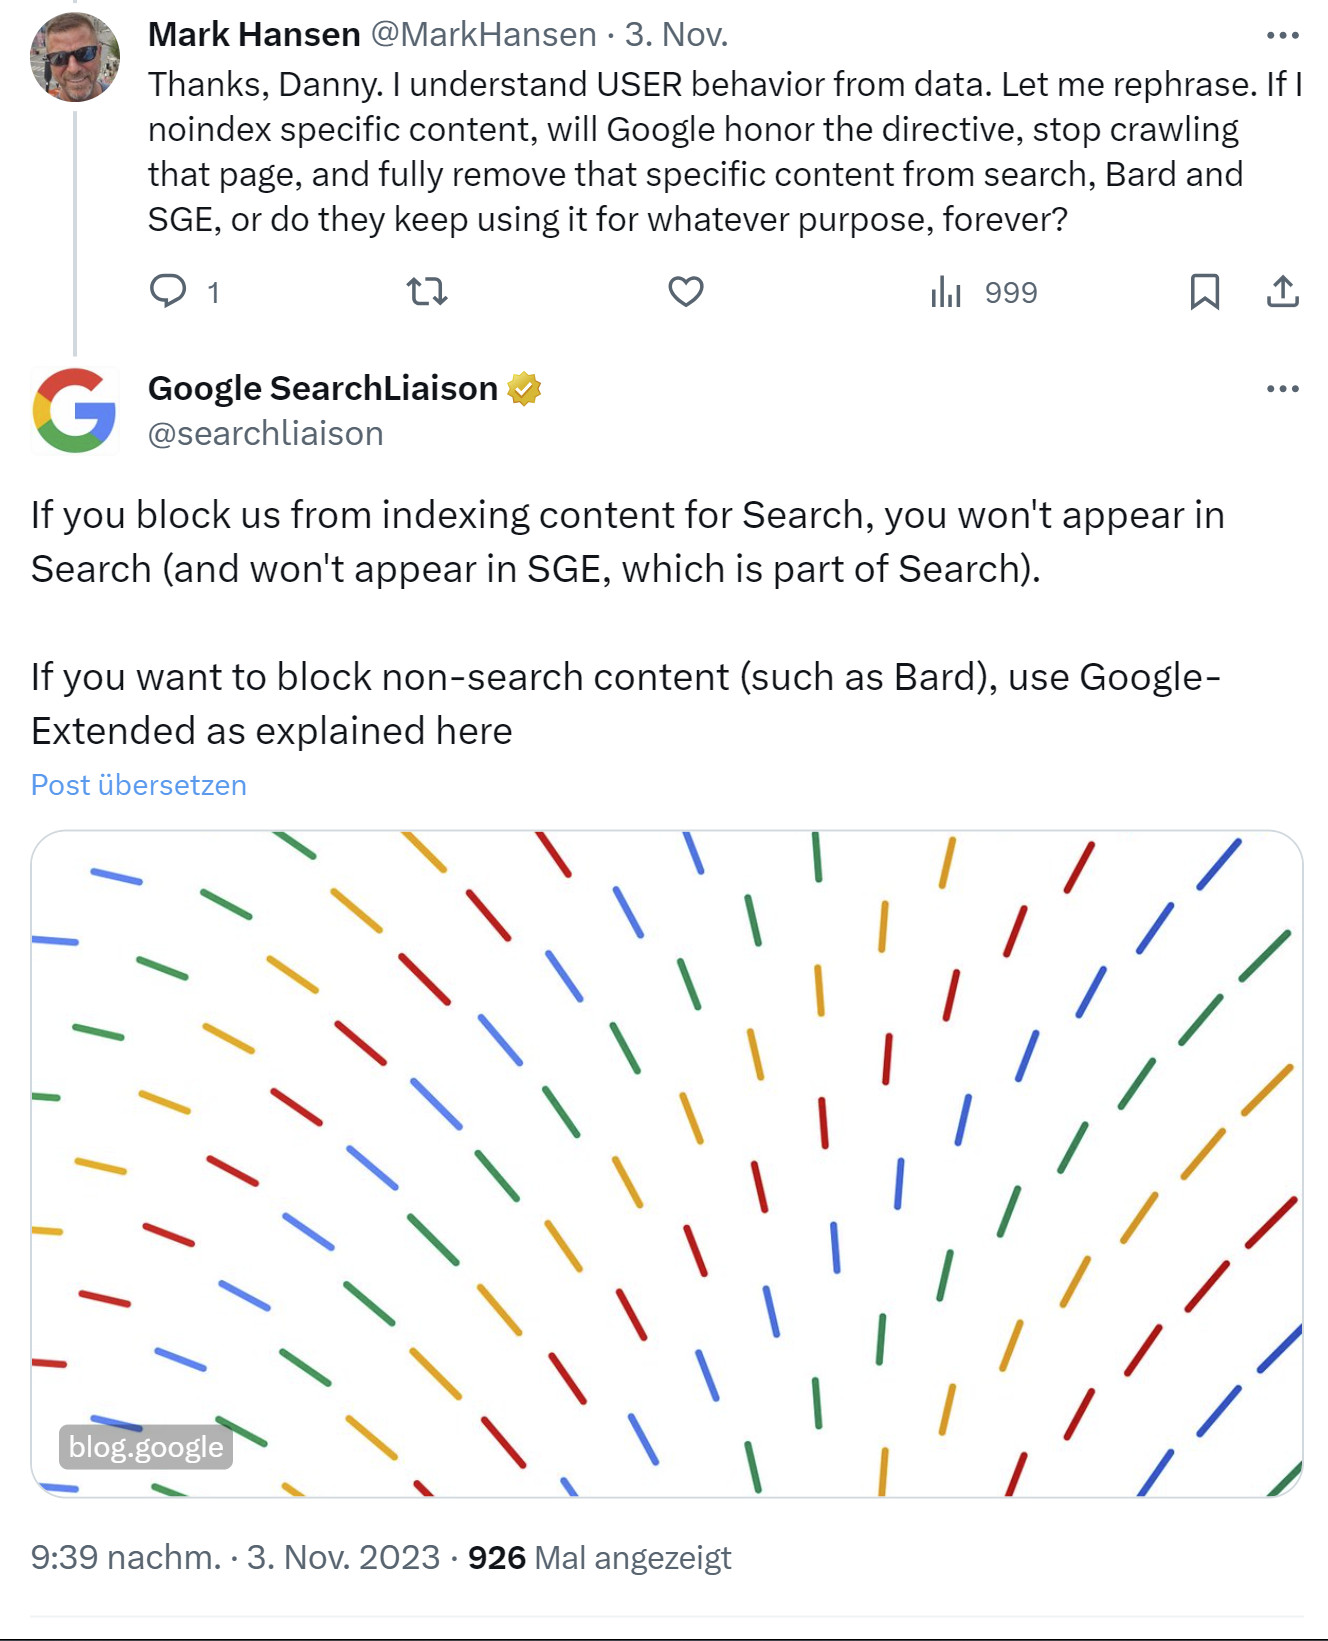Click Post übersetzen to translate the post

pyautogui.click(x=139, y=785)
